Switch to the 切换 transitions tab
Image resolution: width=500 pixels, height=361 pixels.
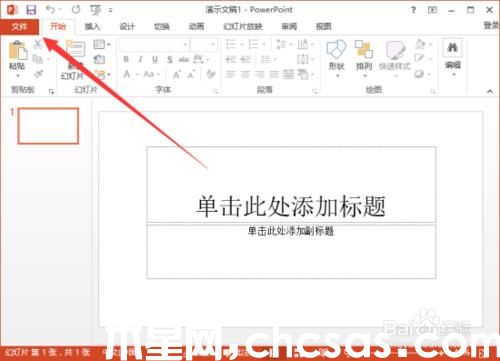162,26
